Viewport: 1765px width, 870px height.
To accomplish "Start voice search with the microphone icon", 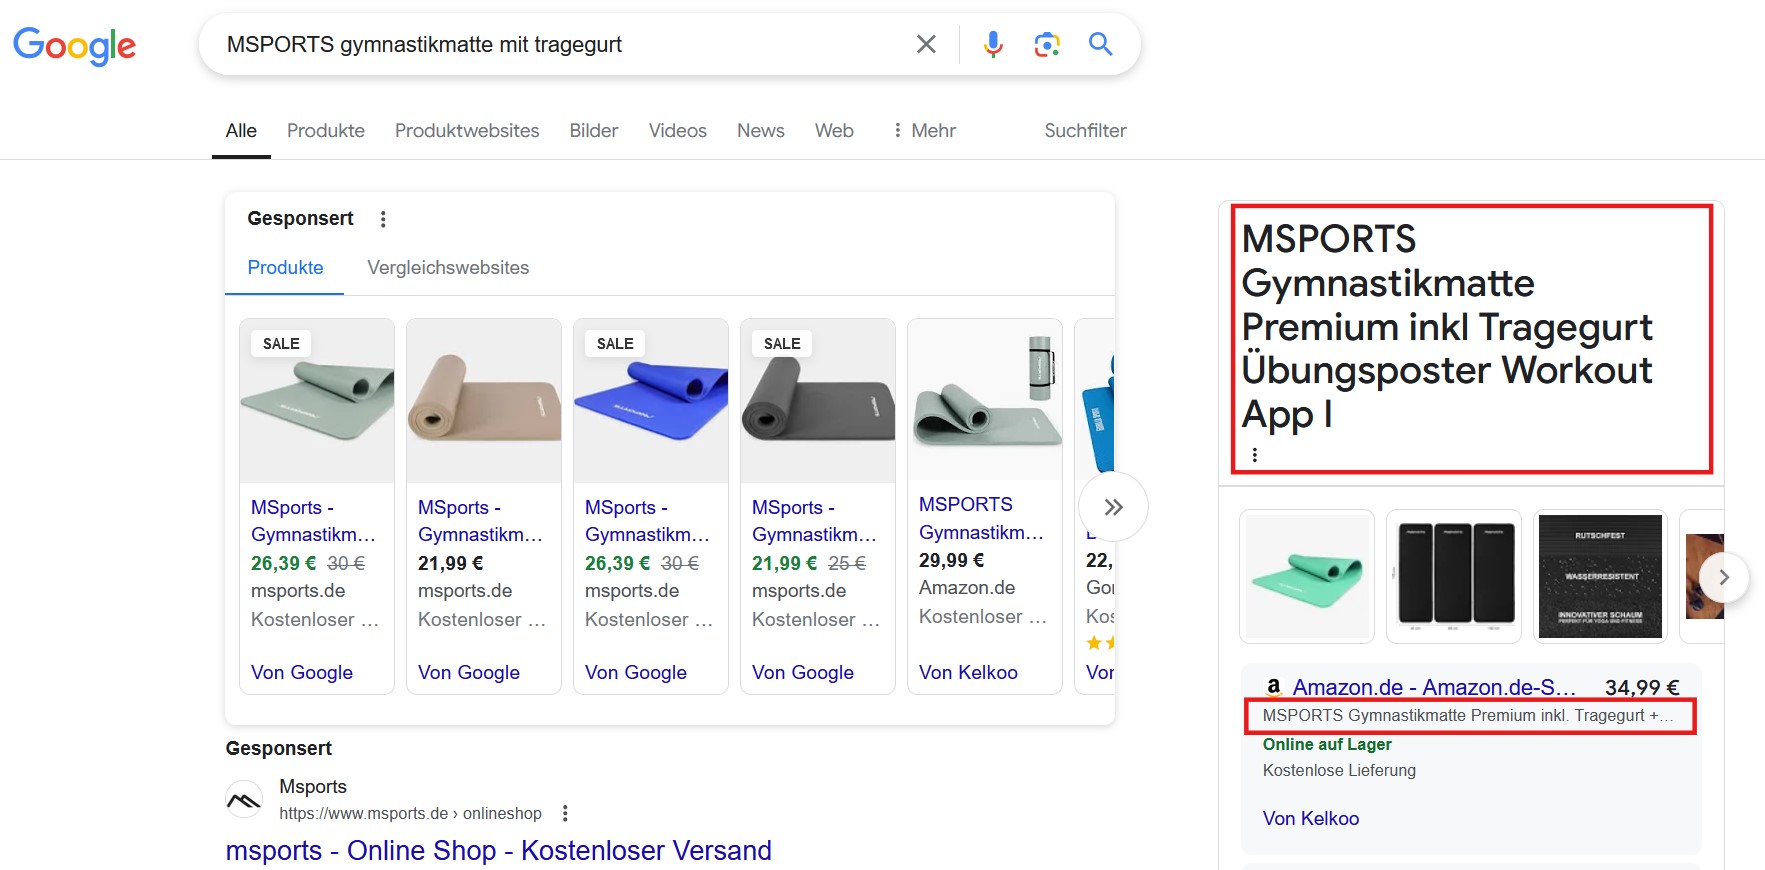I will [992, 44].
